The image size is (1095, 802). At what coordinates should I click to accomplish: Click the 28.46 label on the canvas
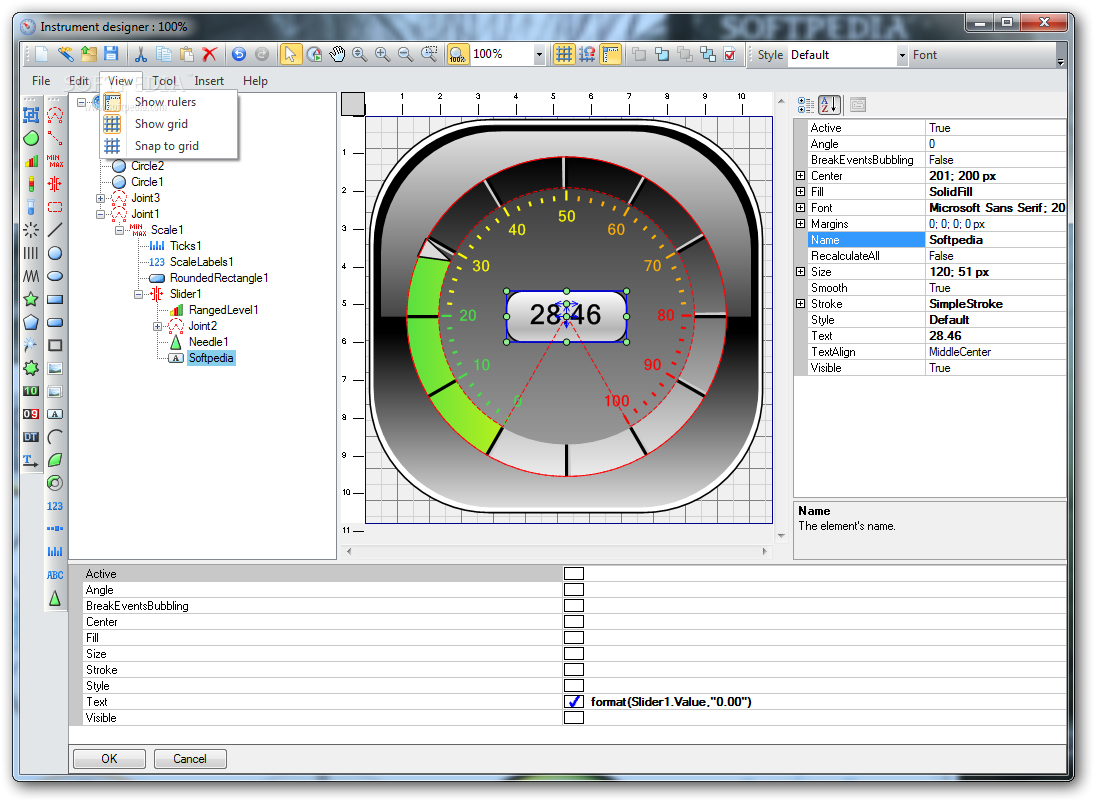point(566,315)
